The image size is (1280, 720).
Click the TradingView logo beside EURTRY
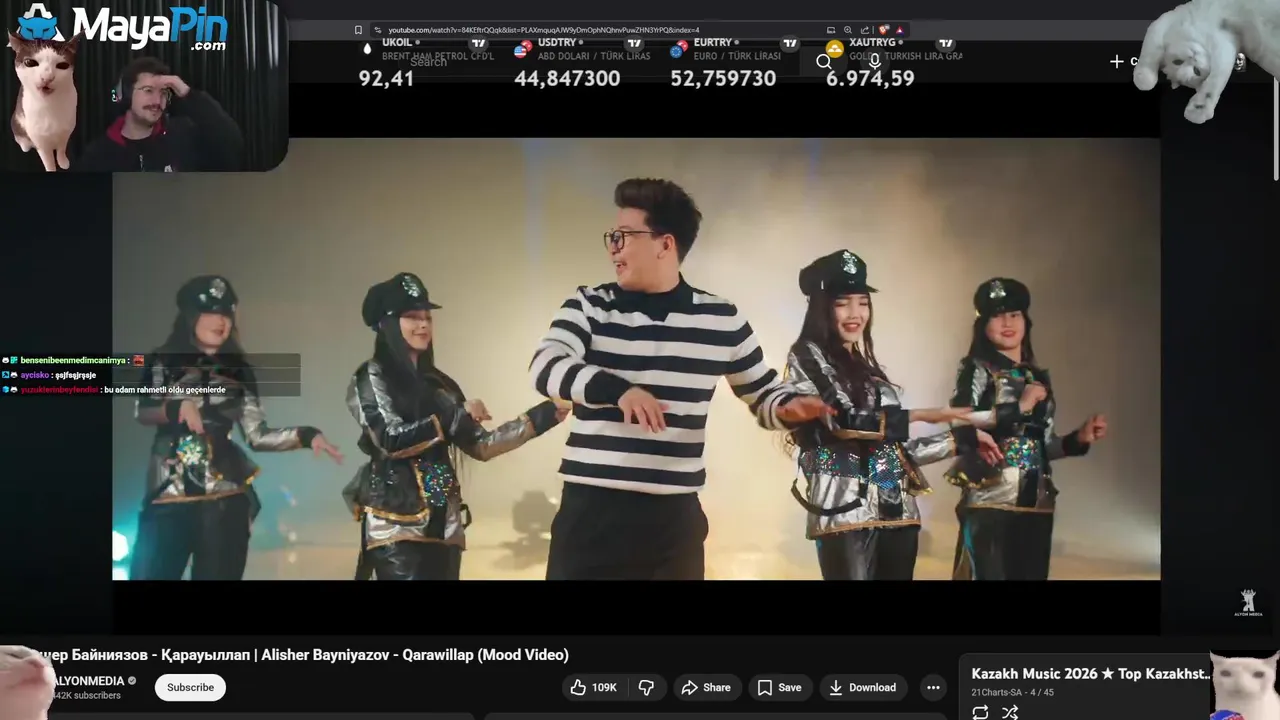[x=790, y=43]
